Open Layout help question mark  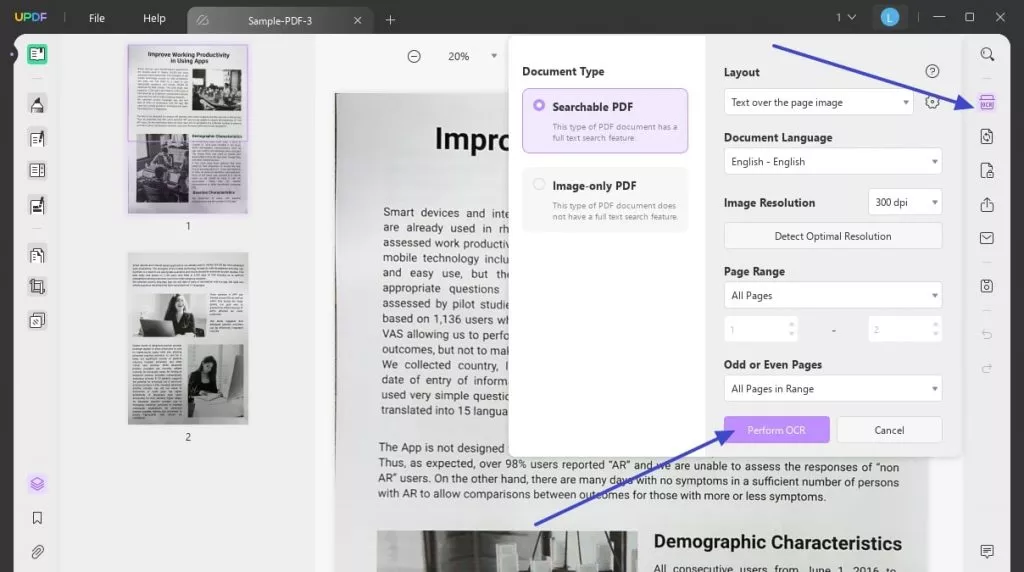(932, 71)
